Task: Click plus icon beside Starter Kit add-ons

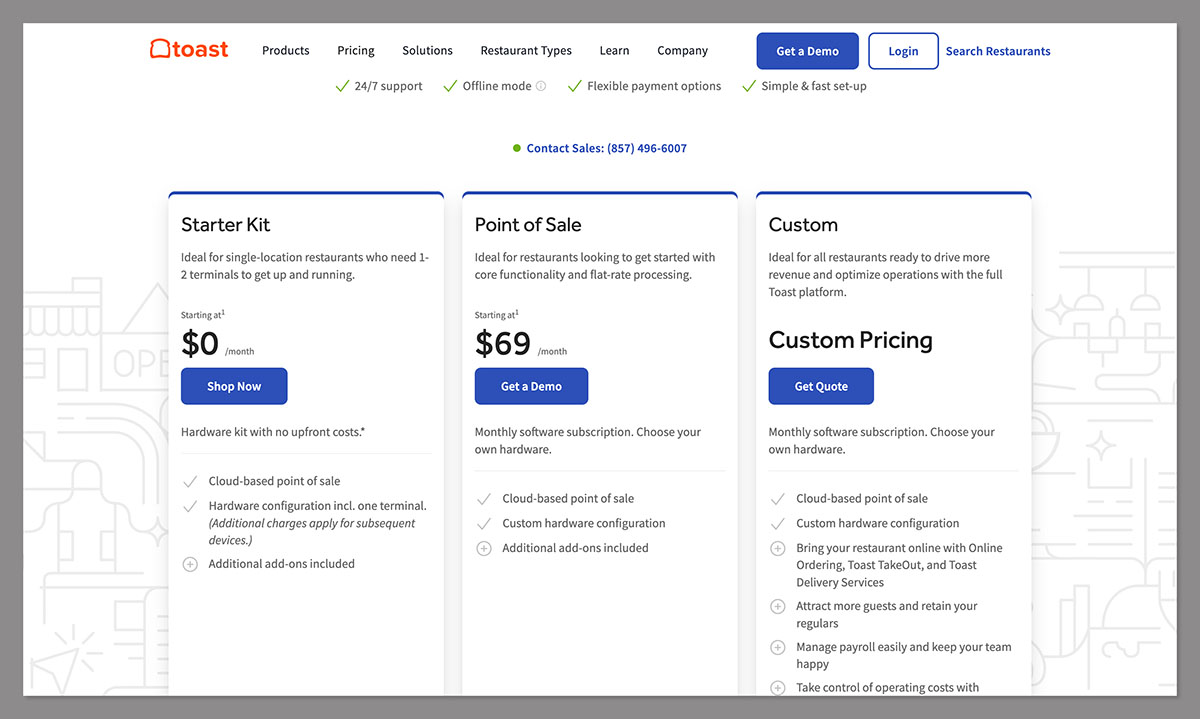Action: [190, 564]
